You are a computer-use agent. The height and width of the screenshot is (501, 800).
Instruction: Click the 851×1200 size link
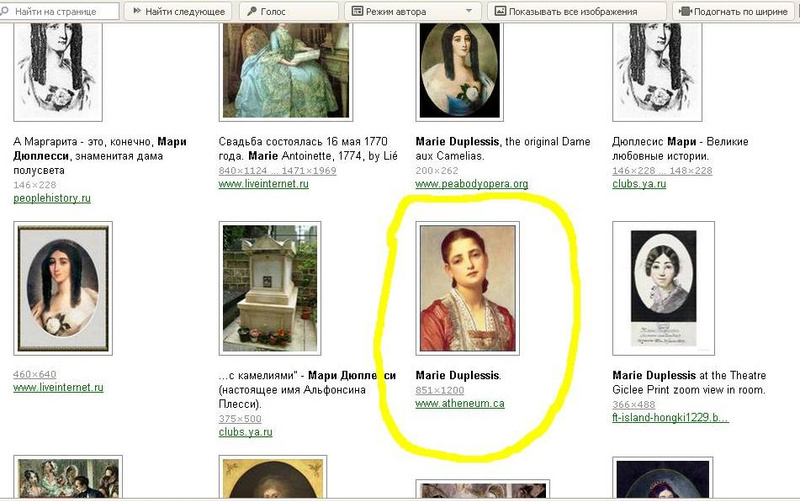click(439, 390)
